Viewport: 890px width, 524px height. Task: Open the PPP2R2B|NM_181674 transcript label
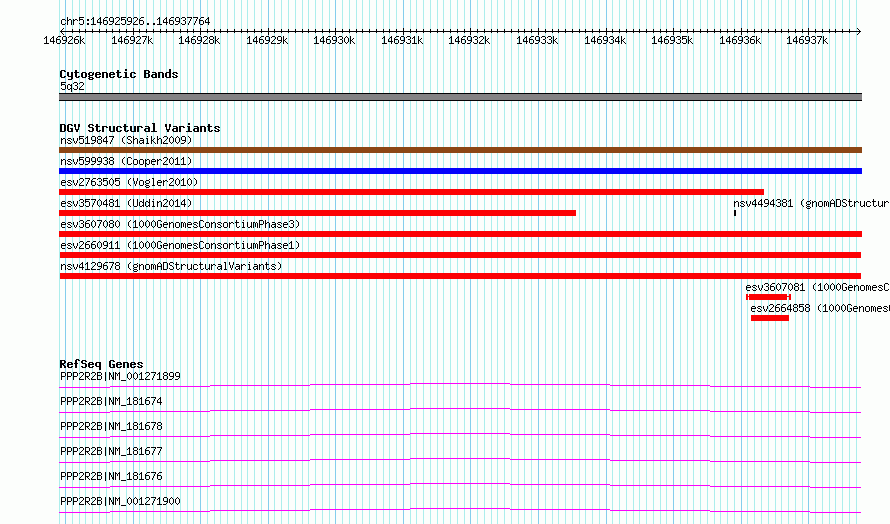111,401
